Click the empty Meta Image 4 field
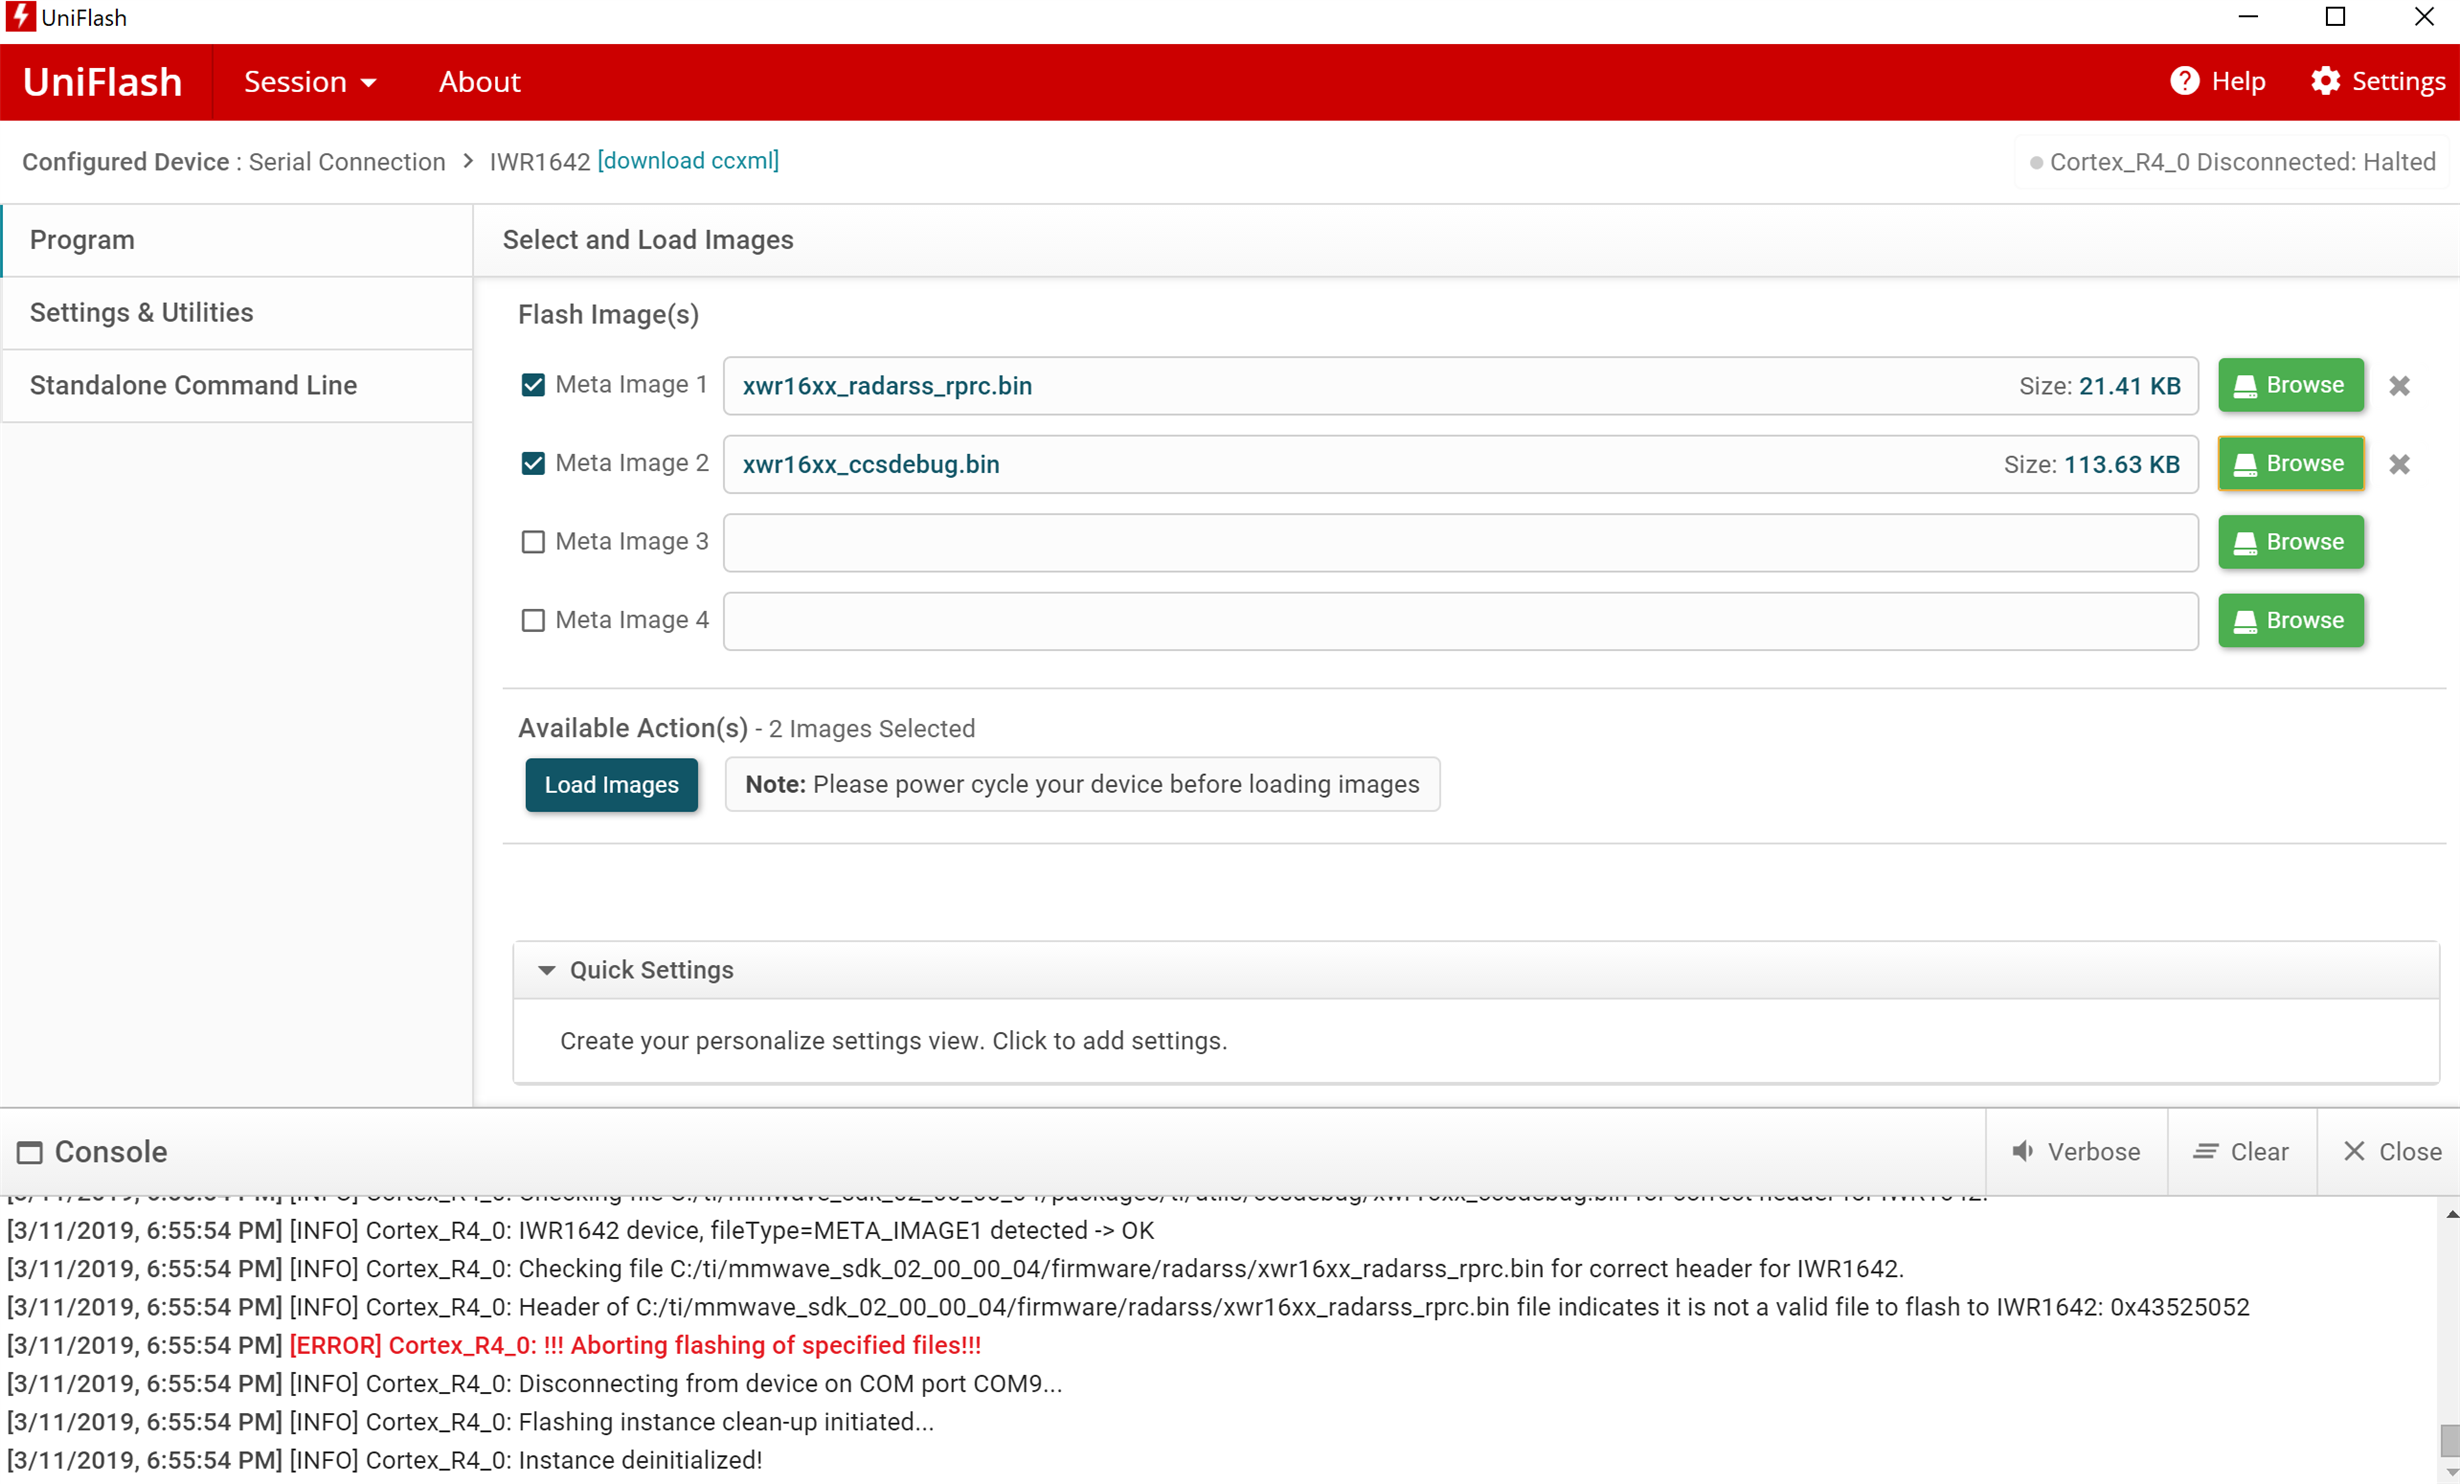Image resolution: width=2460 pixels, height=1484 pixels. tap(1460, 621)
